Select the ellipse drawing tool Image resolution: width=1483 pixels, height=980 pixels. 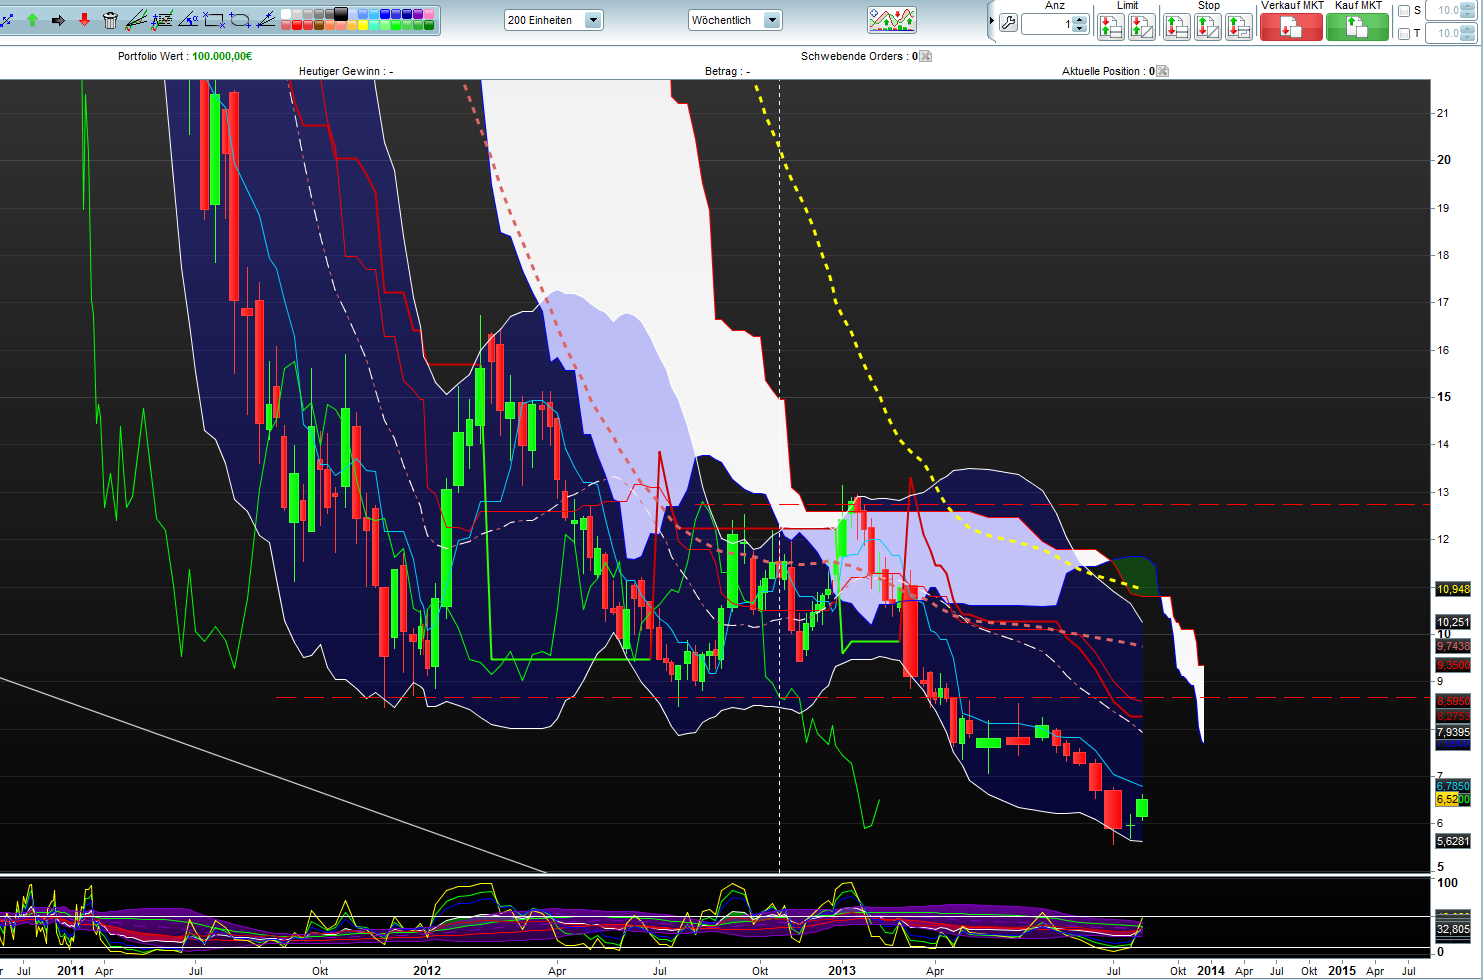(240, 20)
